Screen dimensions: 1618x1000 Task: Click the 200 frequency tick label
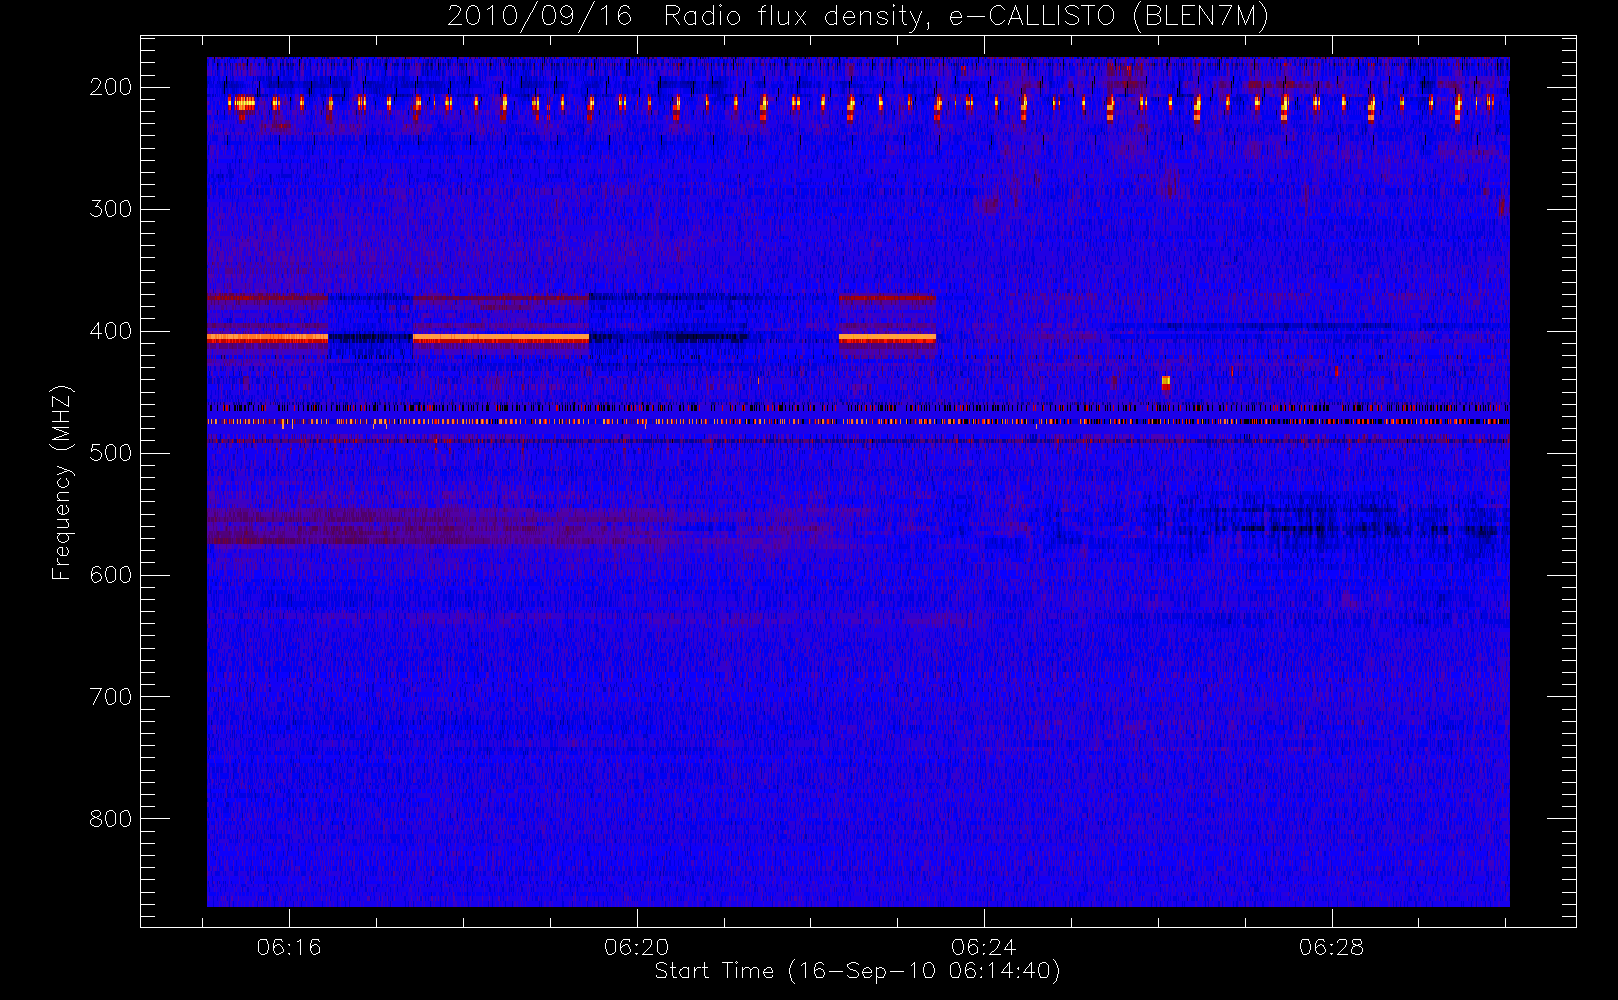pyautogui.click(x=111, y=87)
